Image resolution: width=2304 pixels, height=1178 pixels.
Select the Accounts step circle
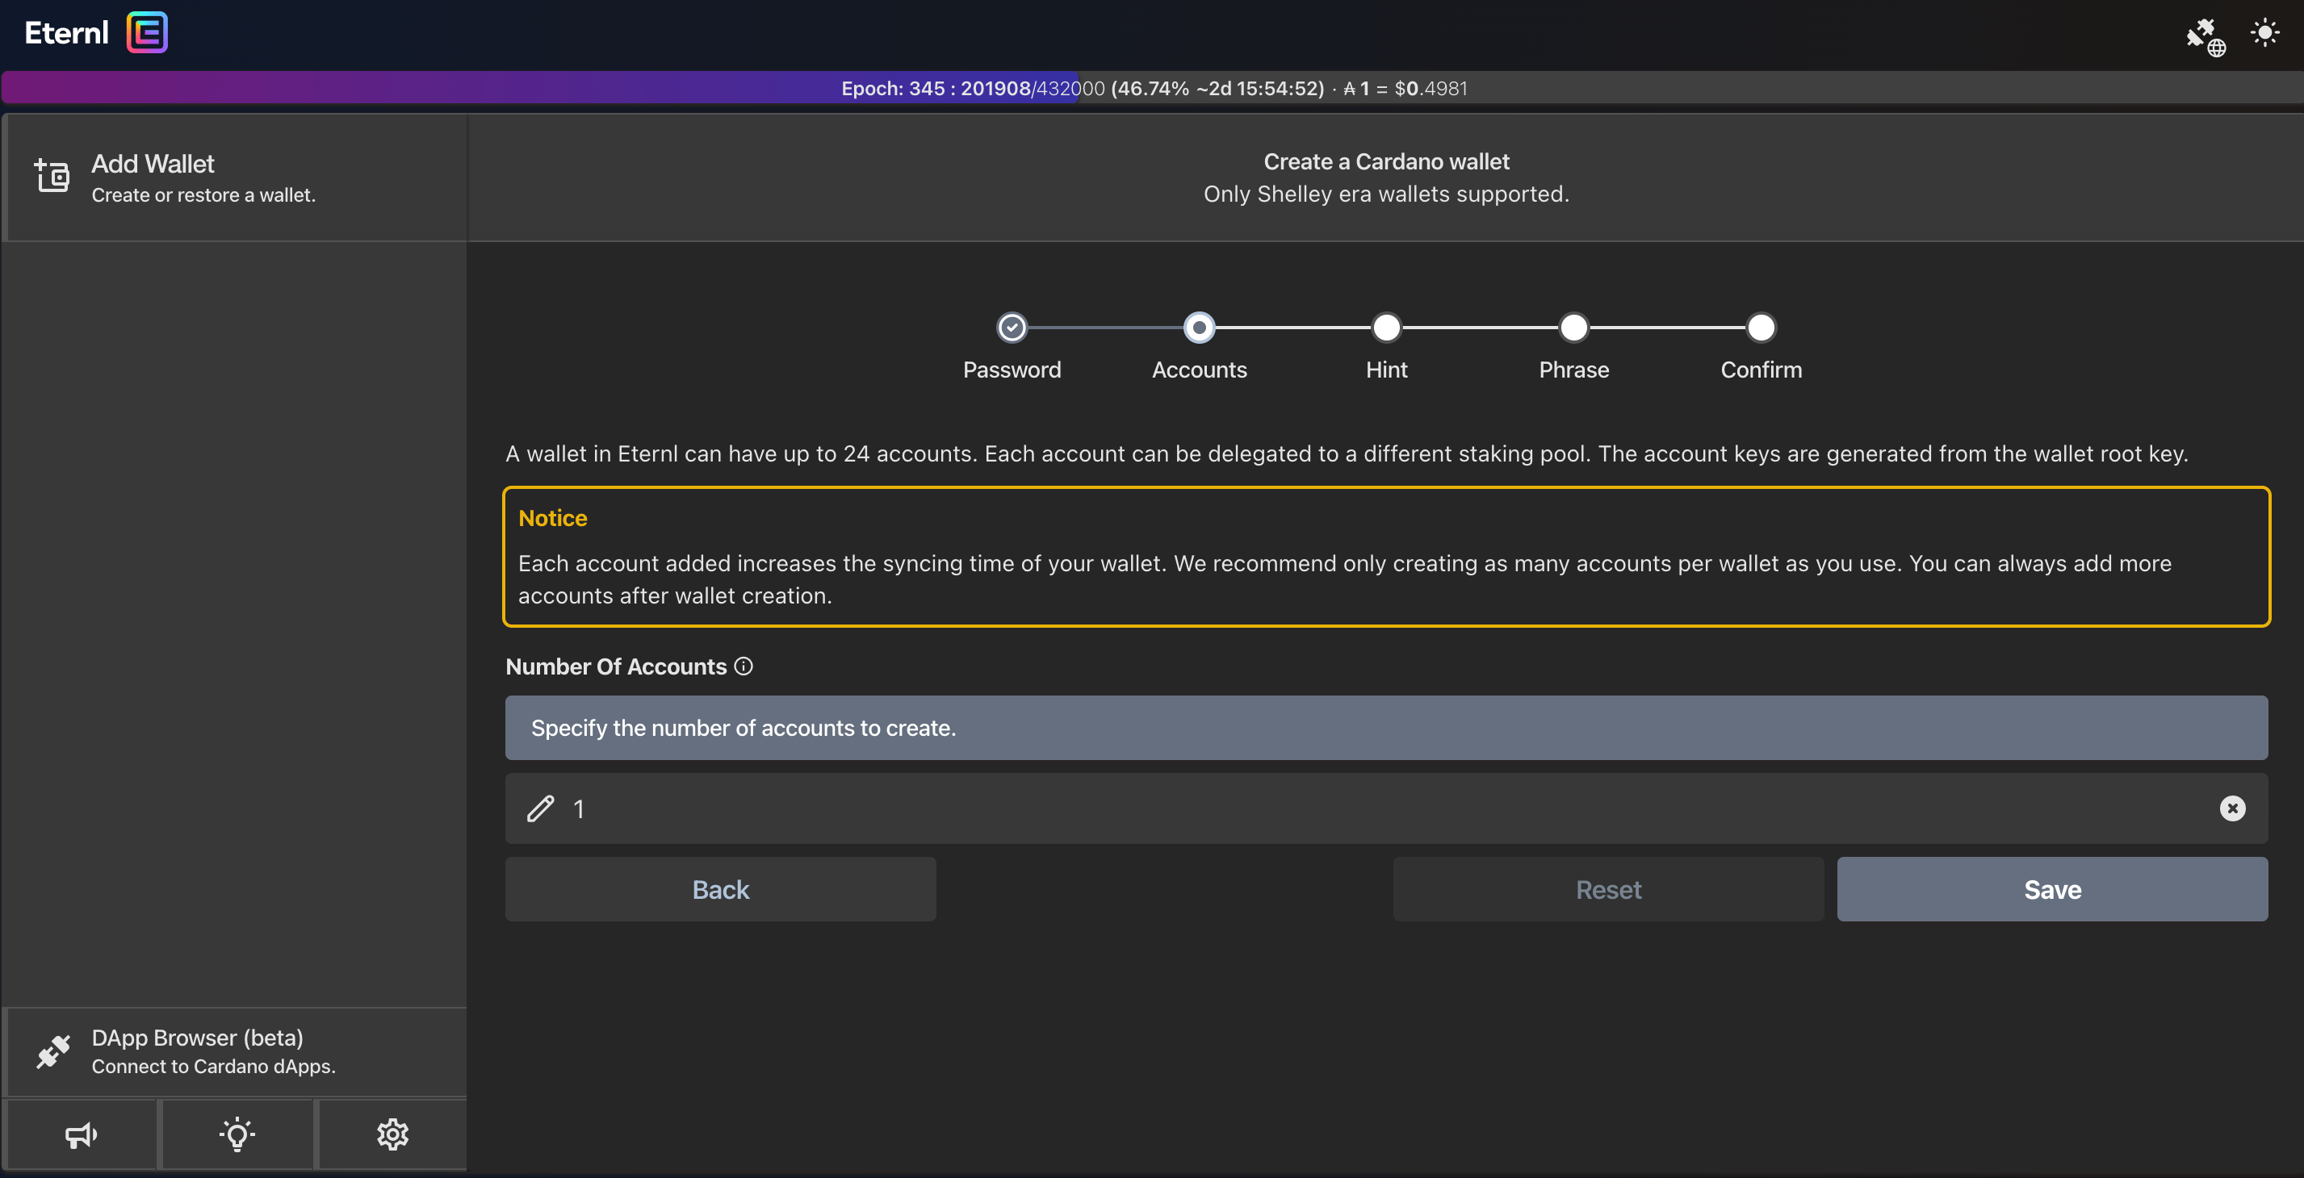(x=1199, y=327)
